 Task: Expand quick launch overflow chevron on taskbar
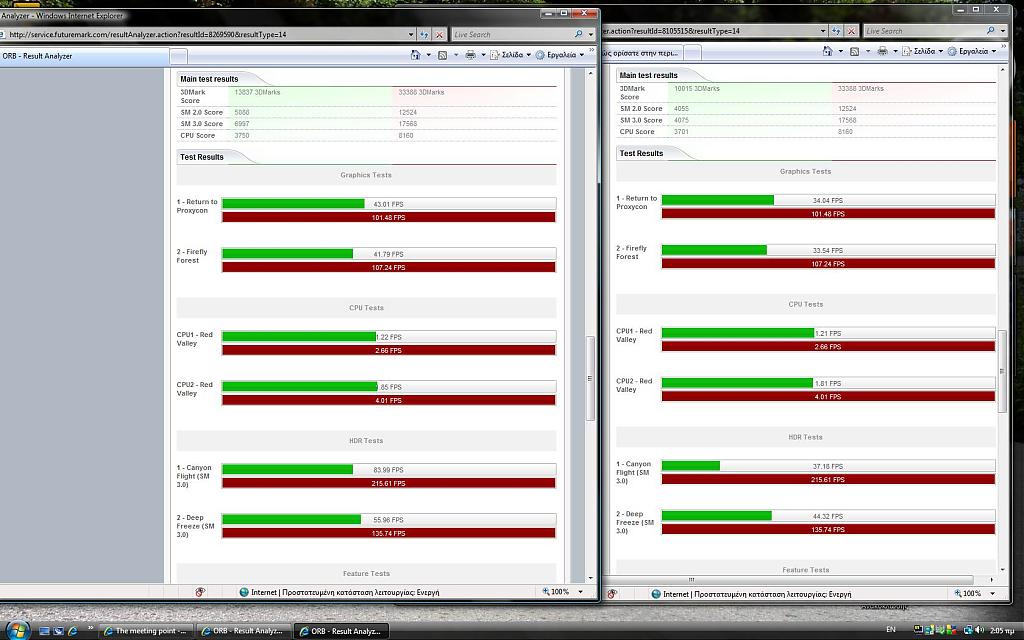pos(90,629)
